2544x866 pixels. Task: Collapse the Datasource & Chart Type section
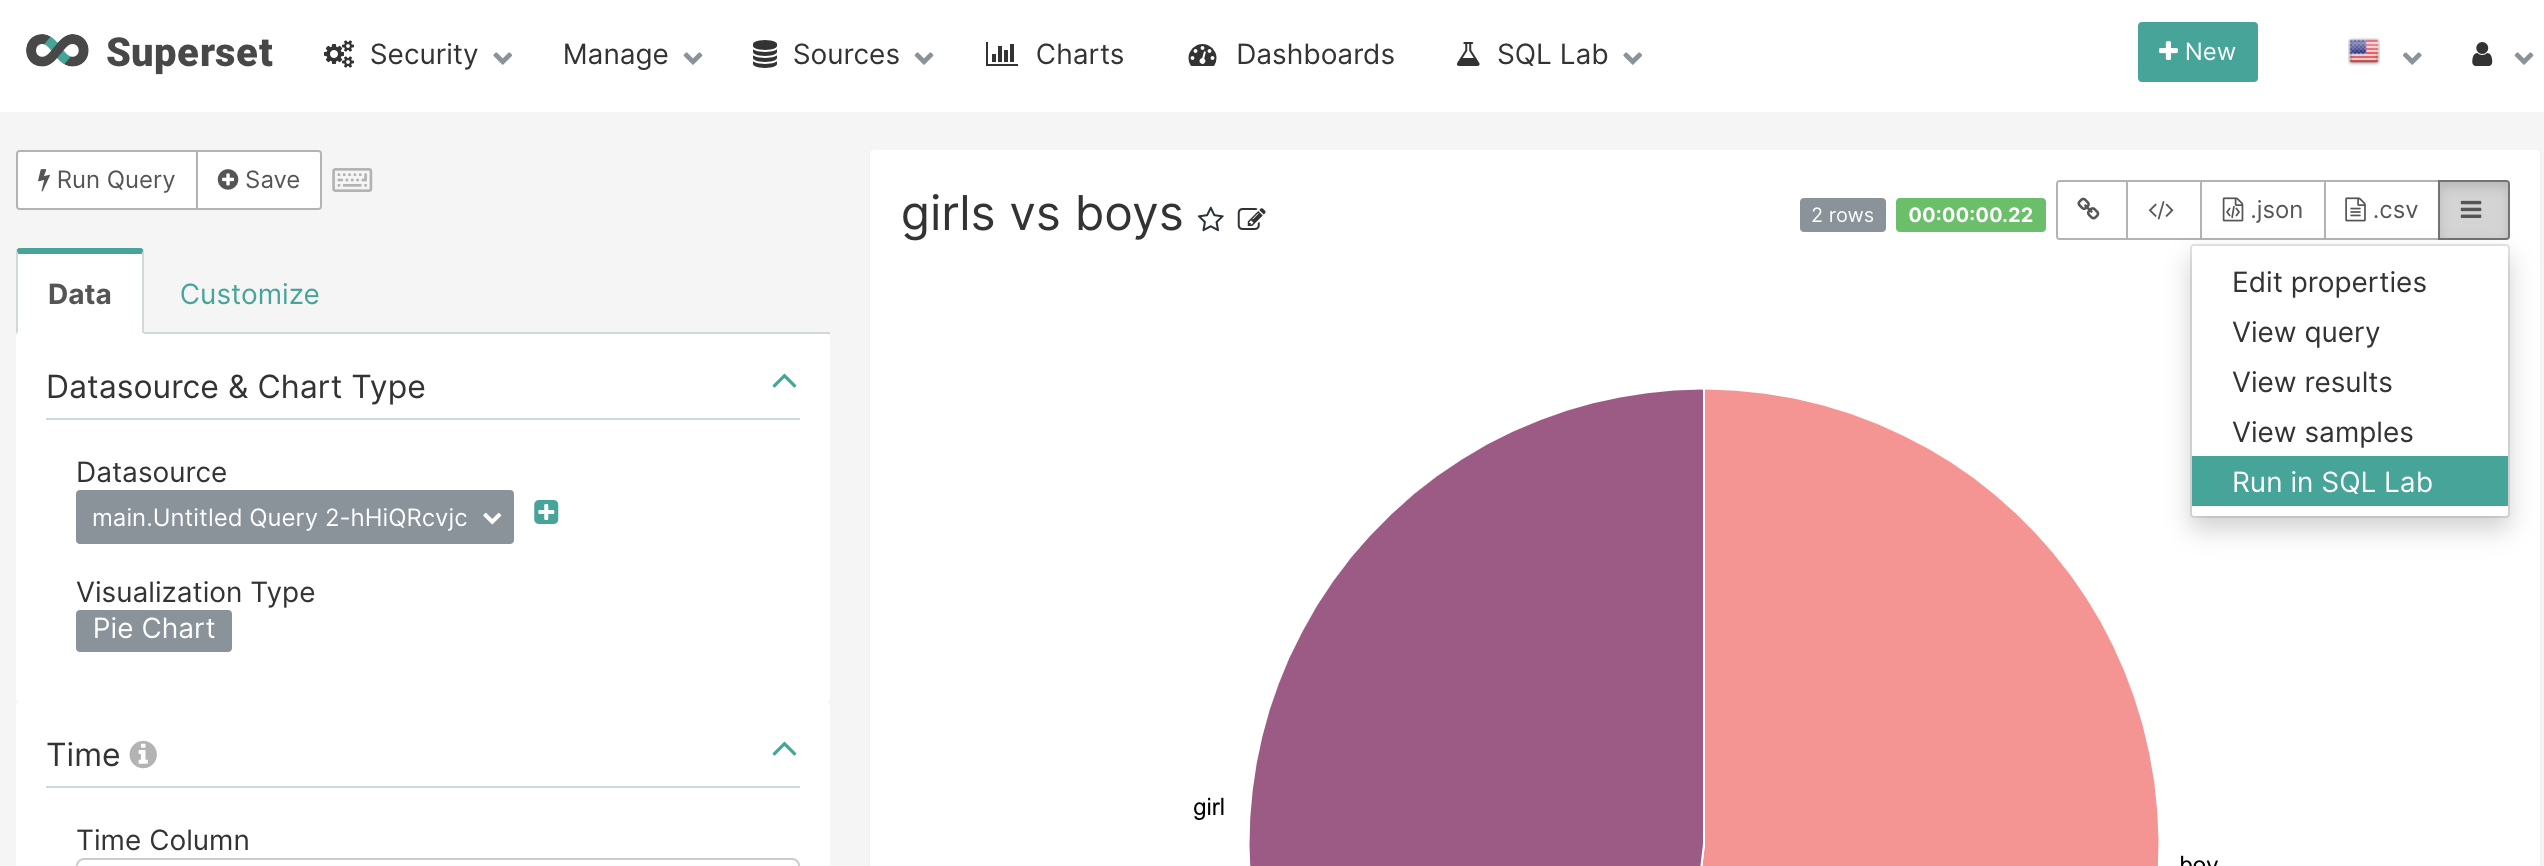(x=784, y=382)
